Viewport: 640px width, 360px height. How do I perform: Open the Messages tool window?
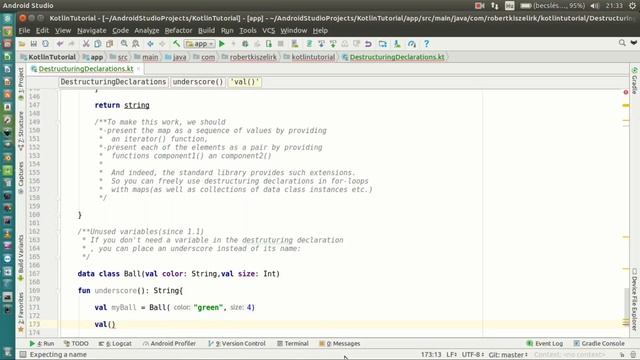point(340,344)
